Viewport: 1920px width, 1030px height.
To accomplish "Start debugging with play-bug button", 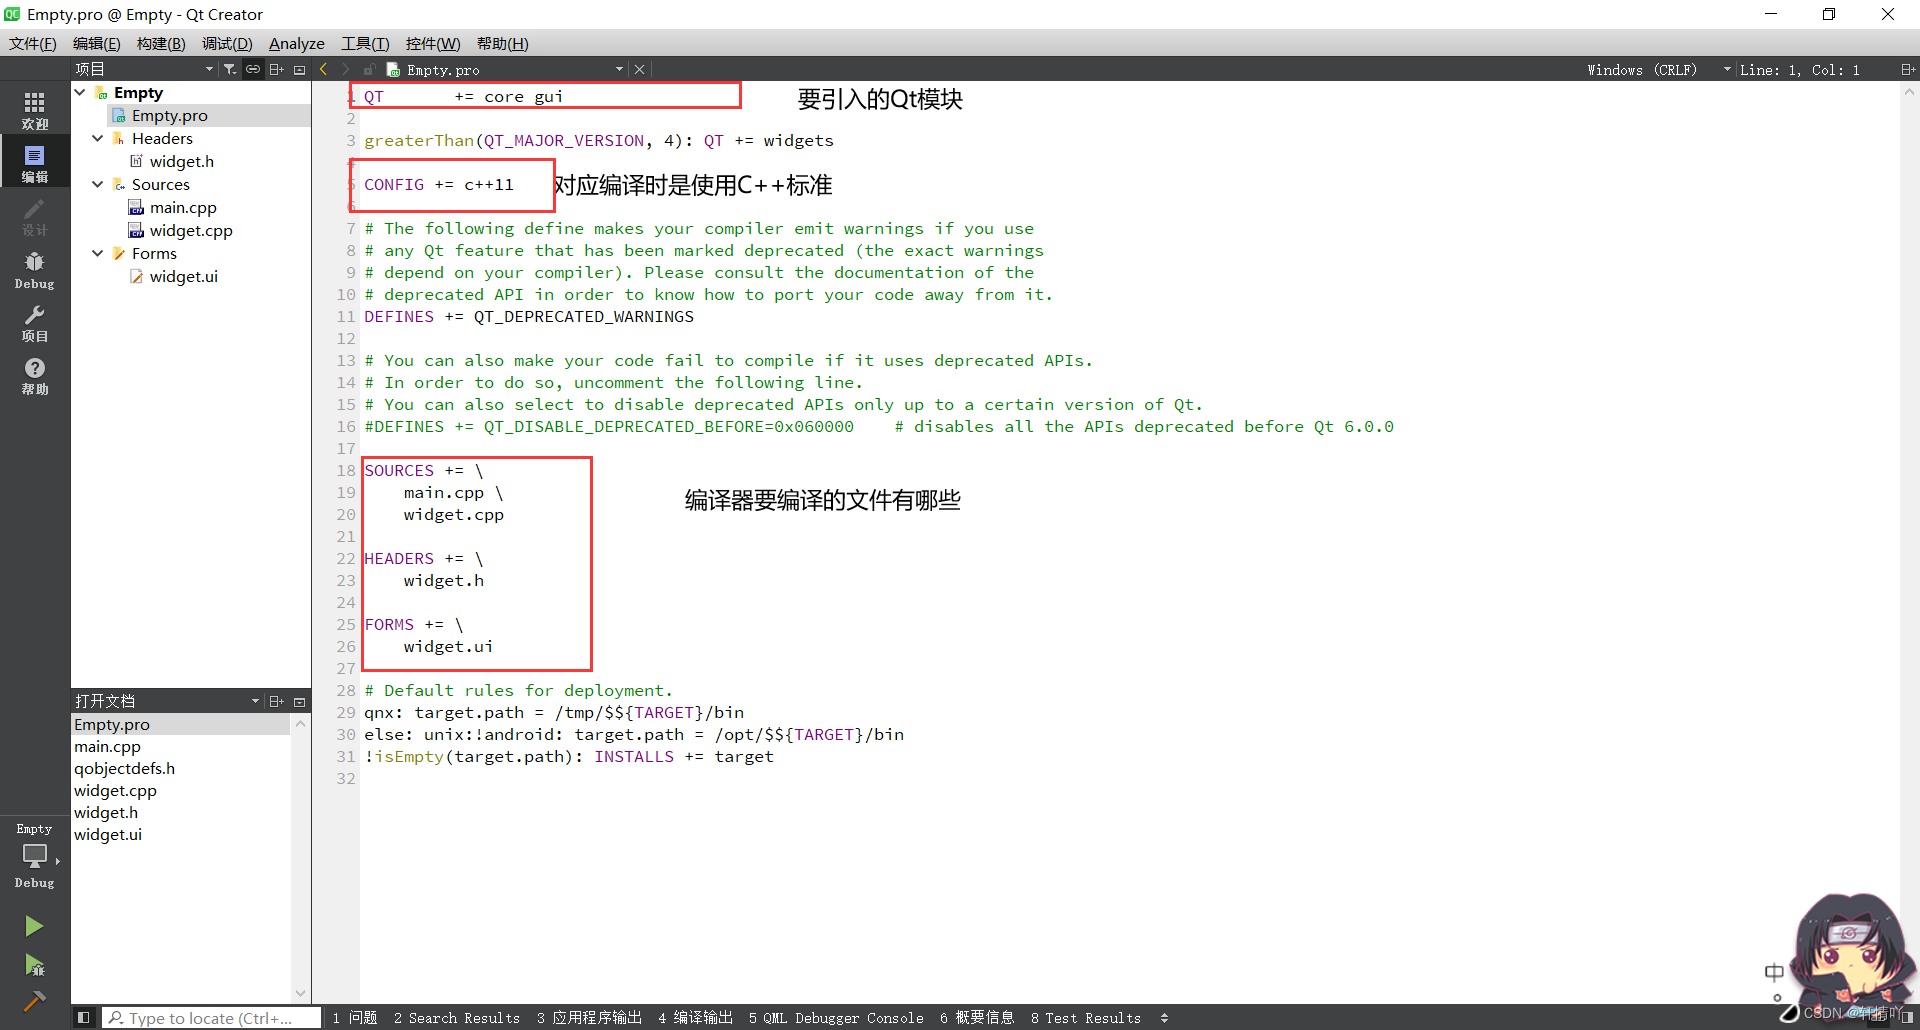I will click(34, 965).
